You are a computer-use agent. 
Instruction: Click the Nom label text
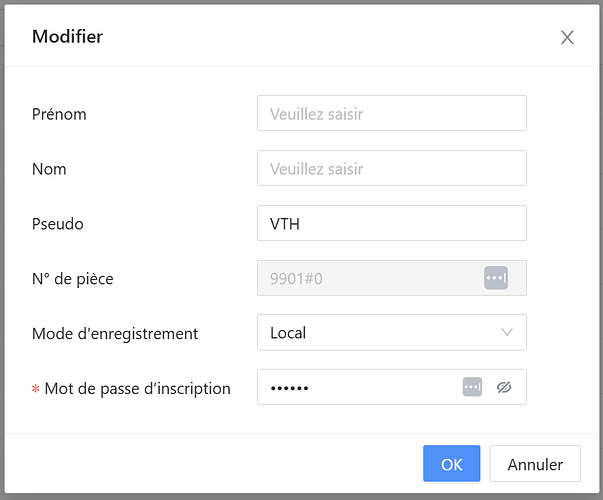(x=49, y=169)
